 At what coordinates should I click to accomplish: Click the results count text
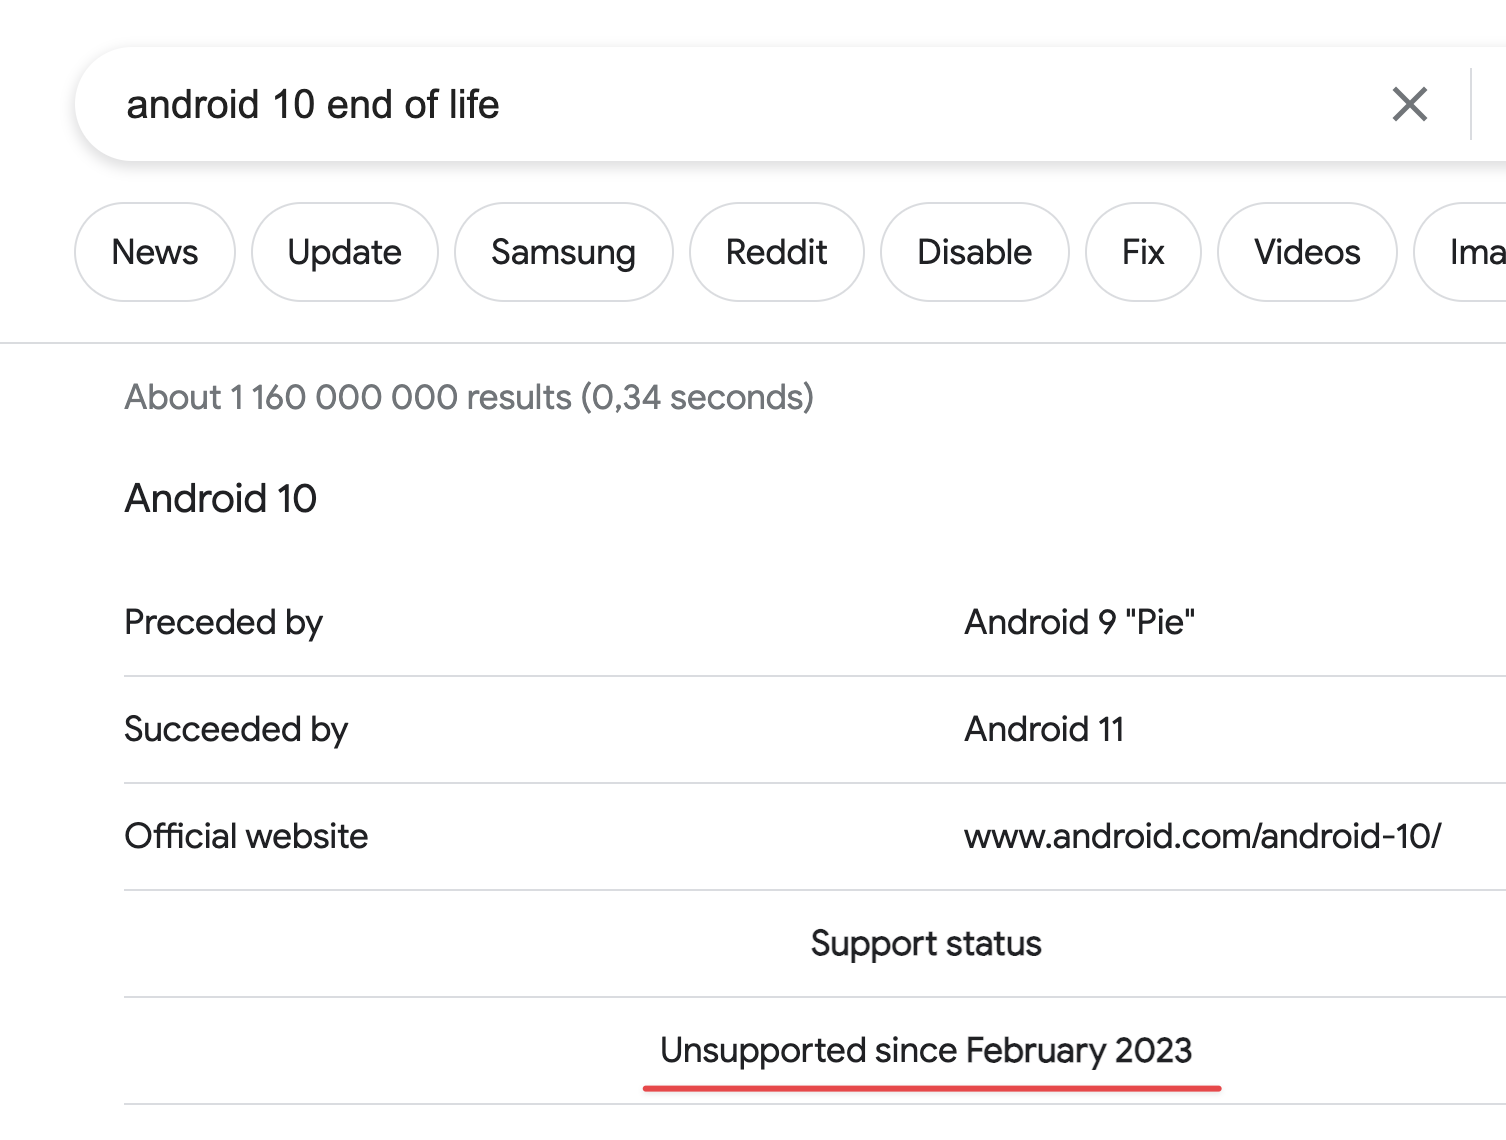pos(468,397)
